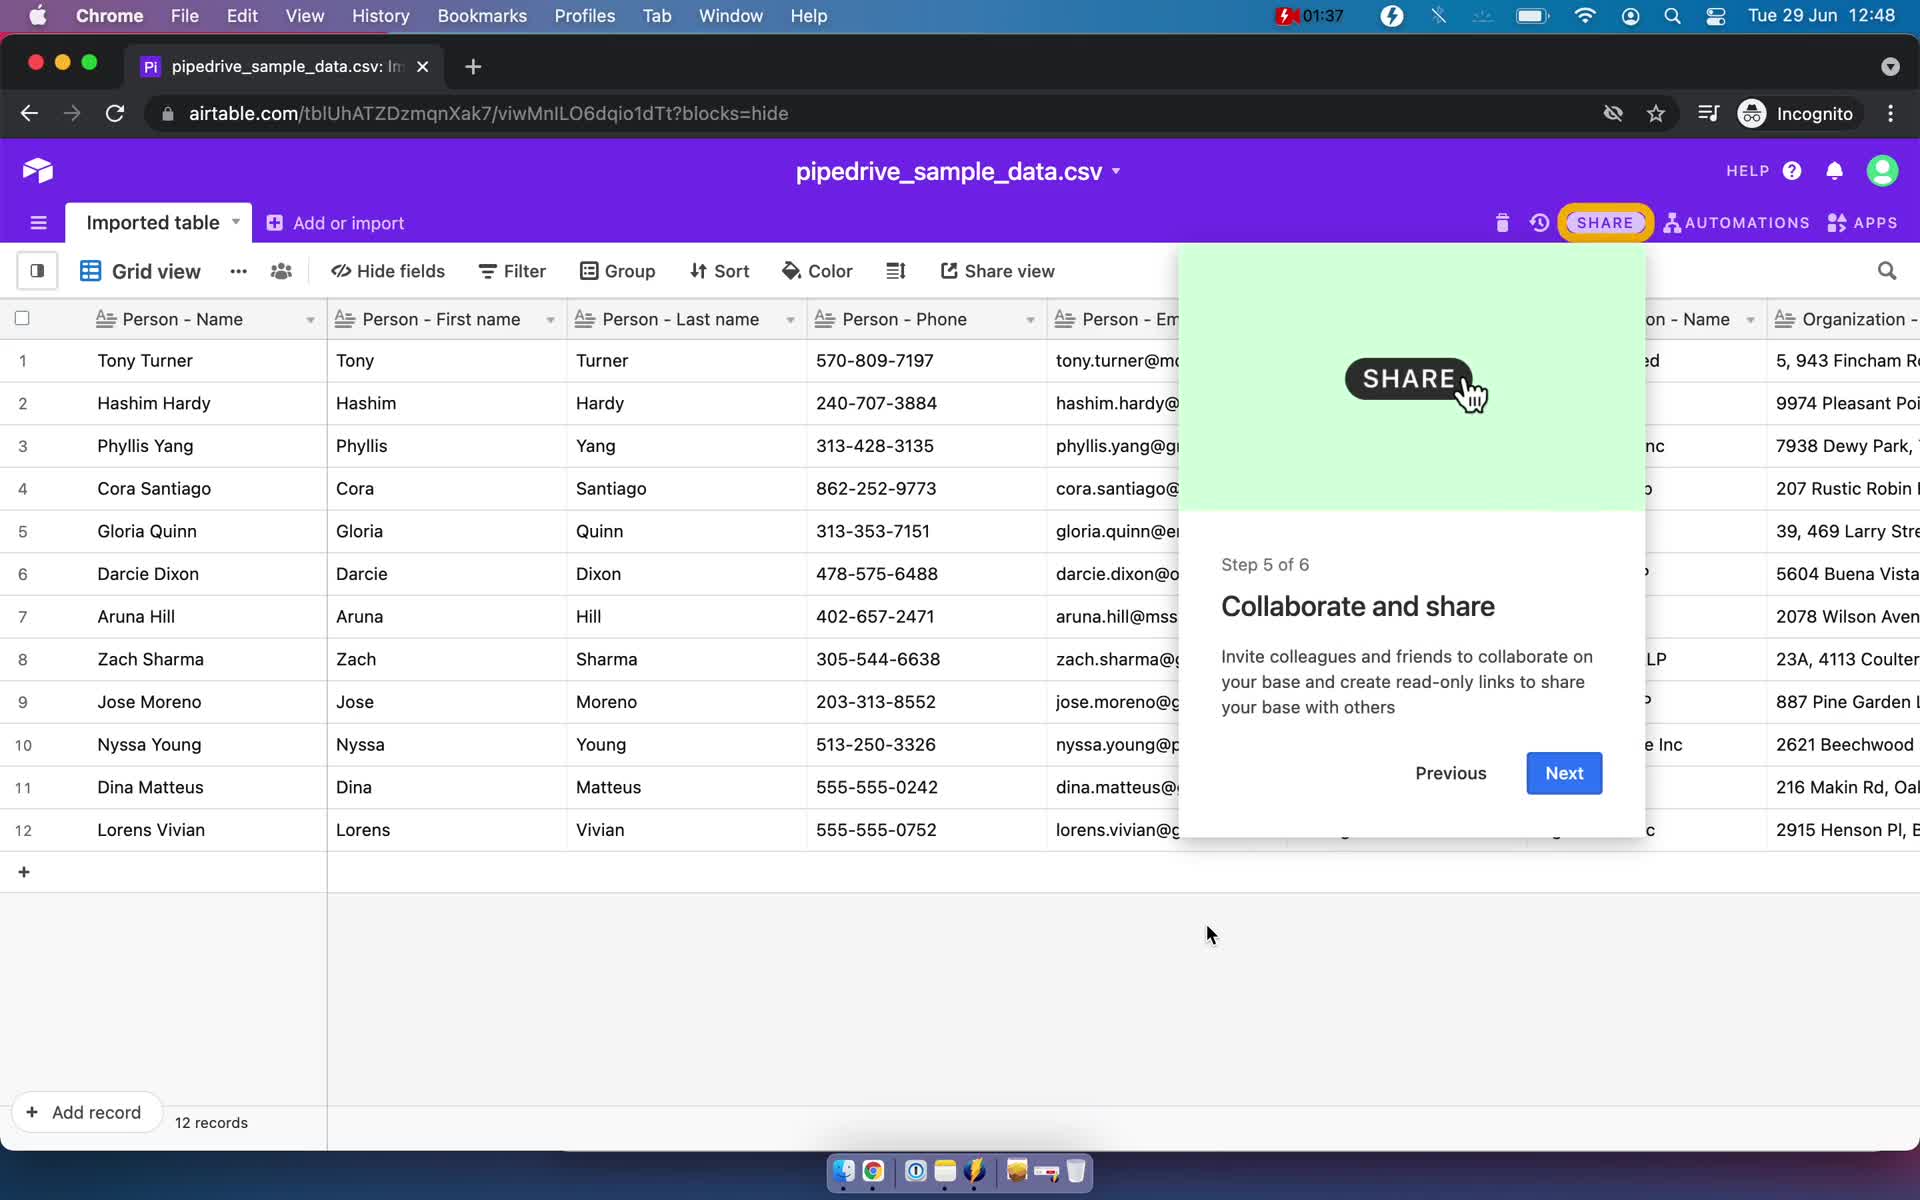
Task: Click Add or import table
Action: coord(335,223)
